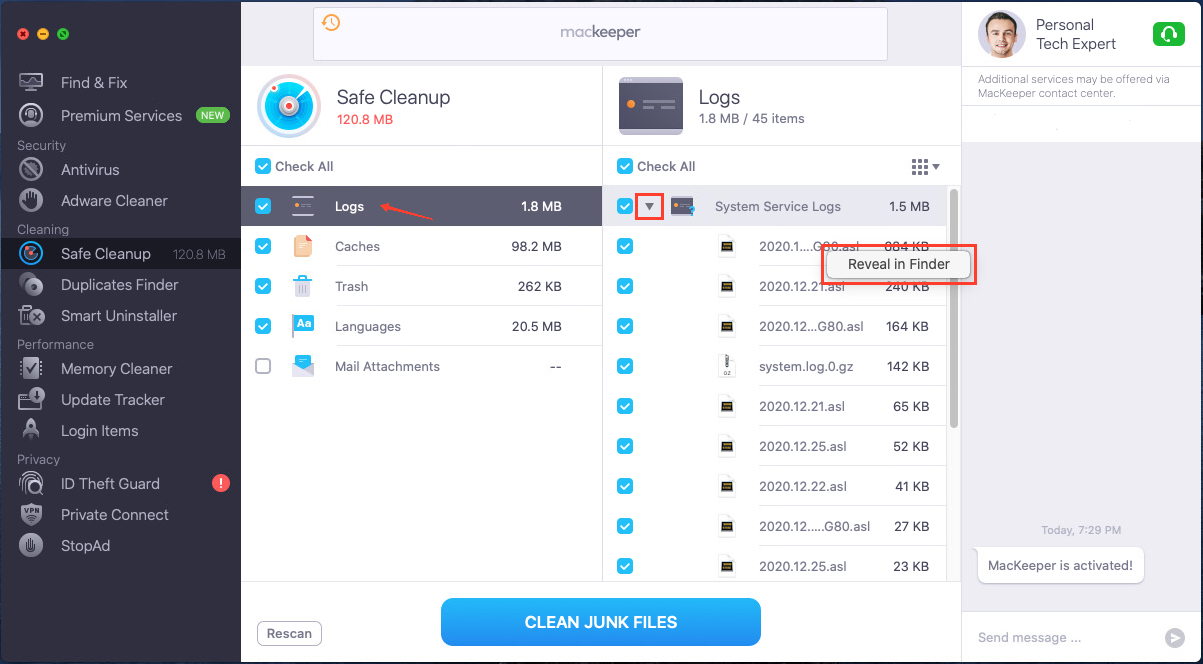Click the Trash bin icon
Screen dimensions: 1203x664
(302, 287)
